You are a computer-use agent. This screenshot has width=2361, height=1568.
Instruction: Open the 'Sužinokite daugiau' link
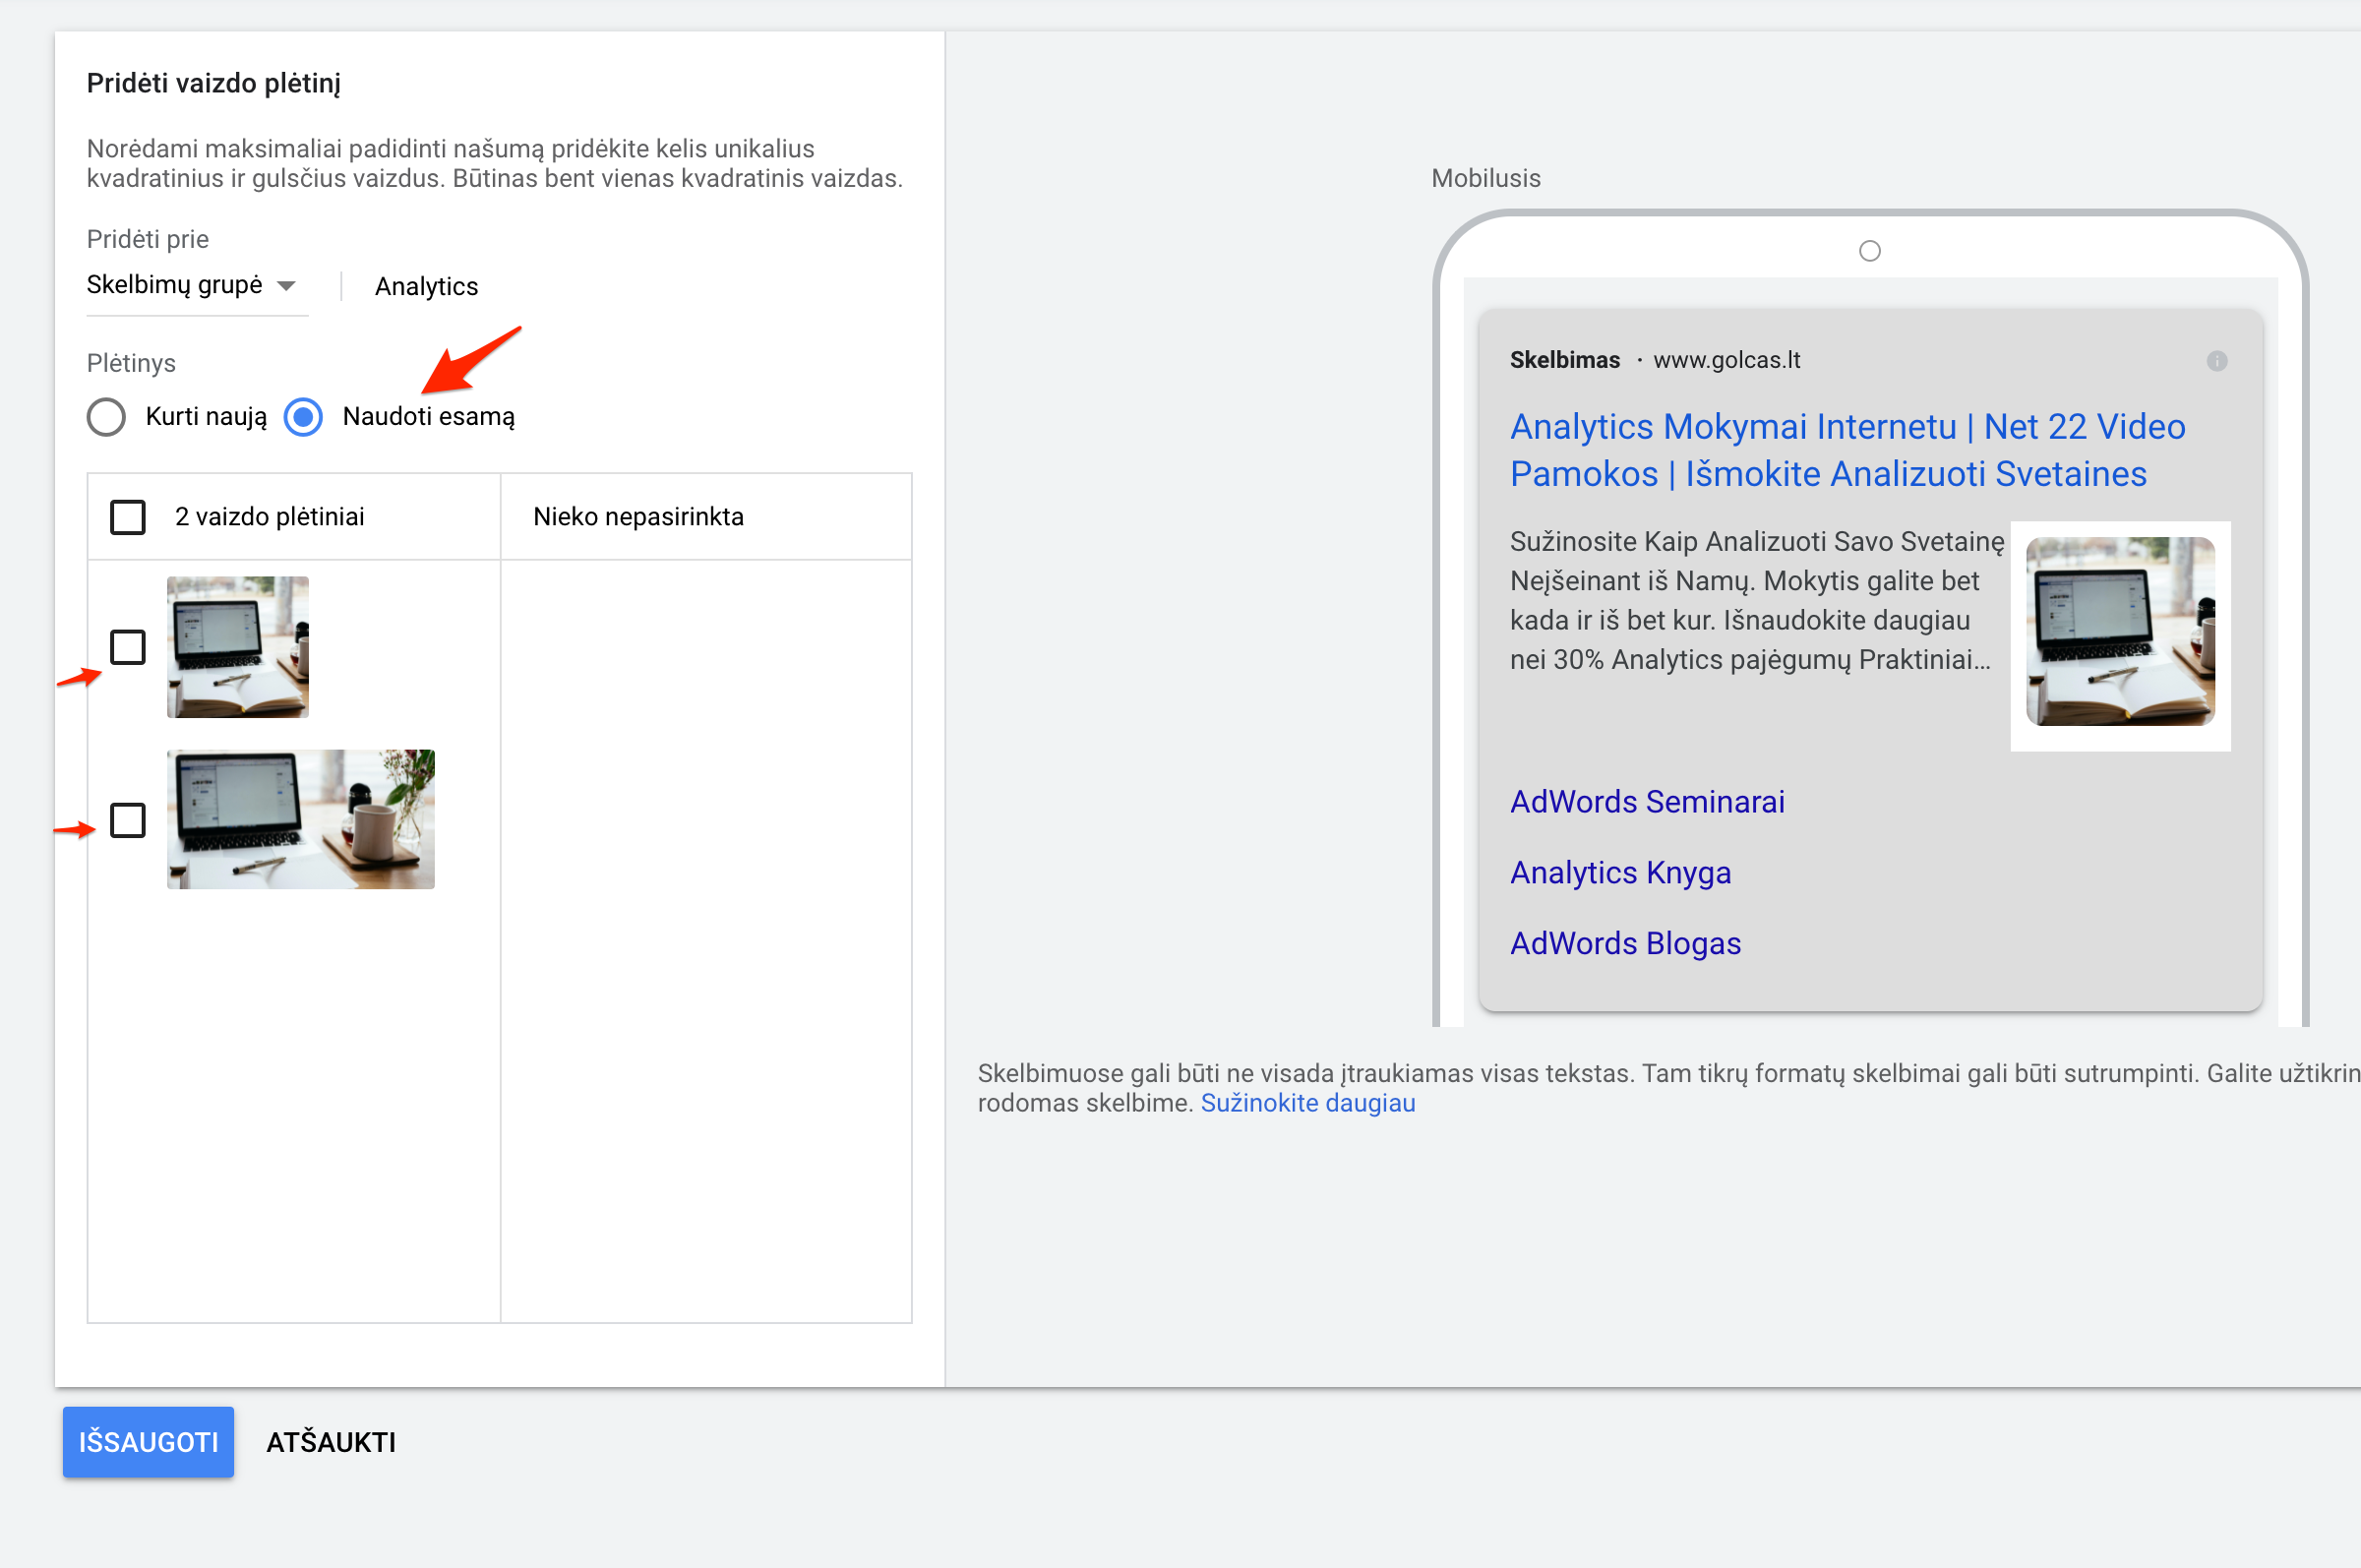coord(1308,1103)
